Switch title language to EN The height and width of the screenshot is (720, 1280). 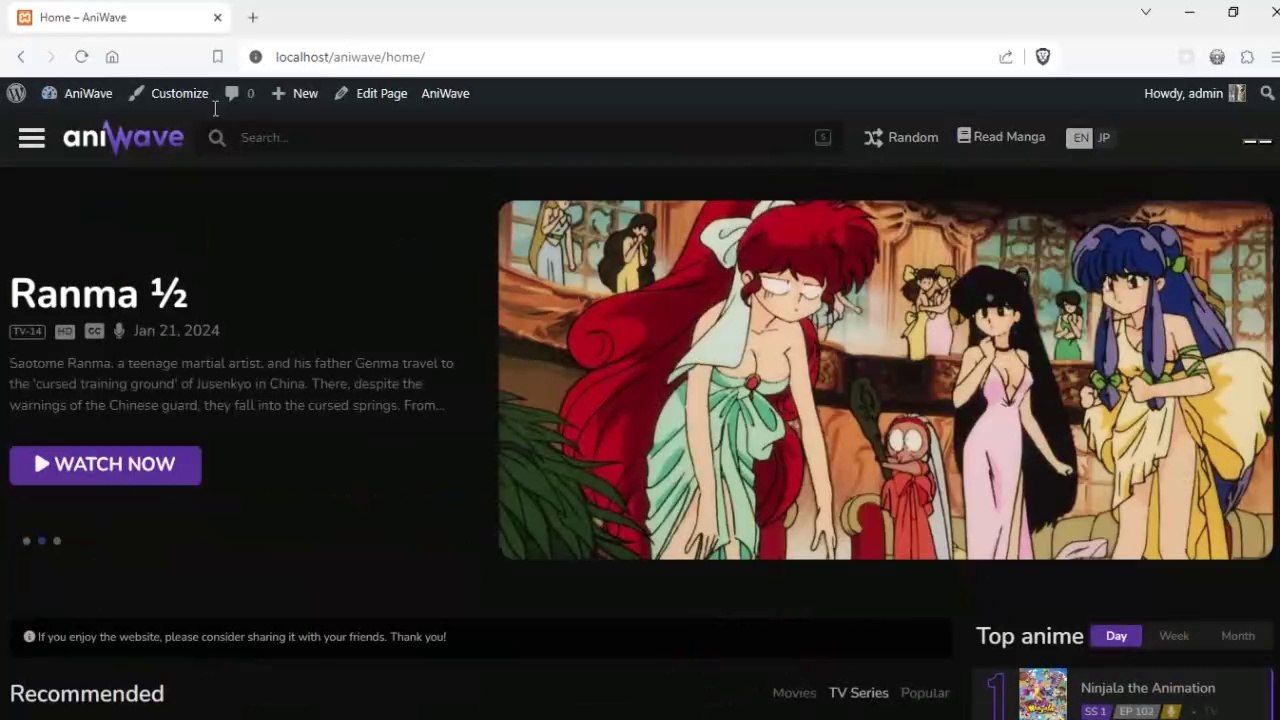coord(1080,138)
